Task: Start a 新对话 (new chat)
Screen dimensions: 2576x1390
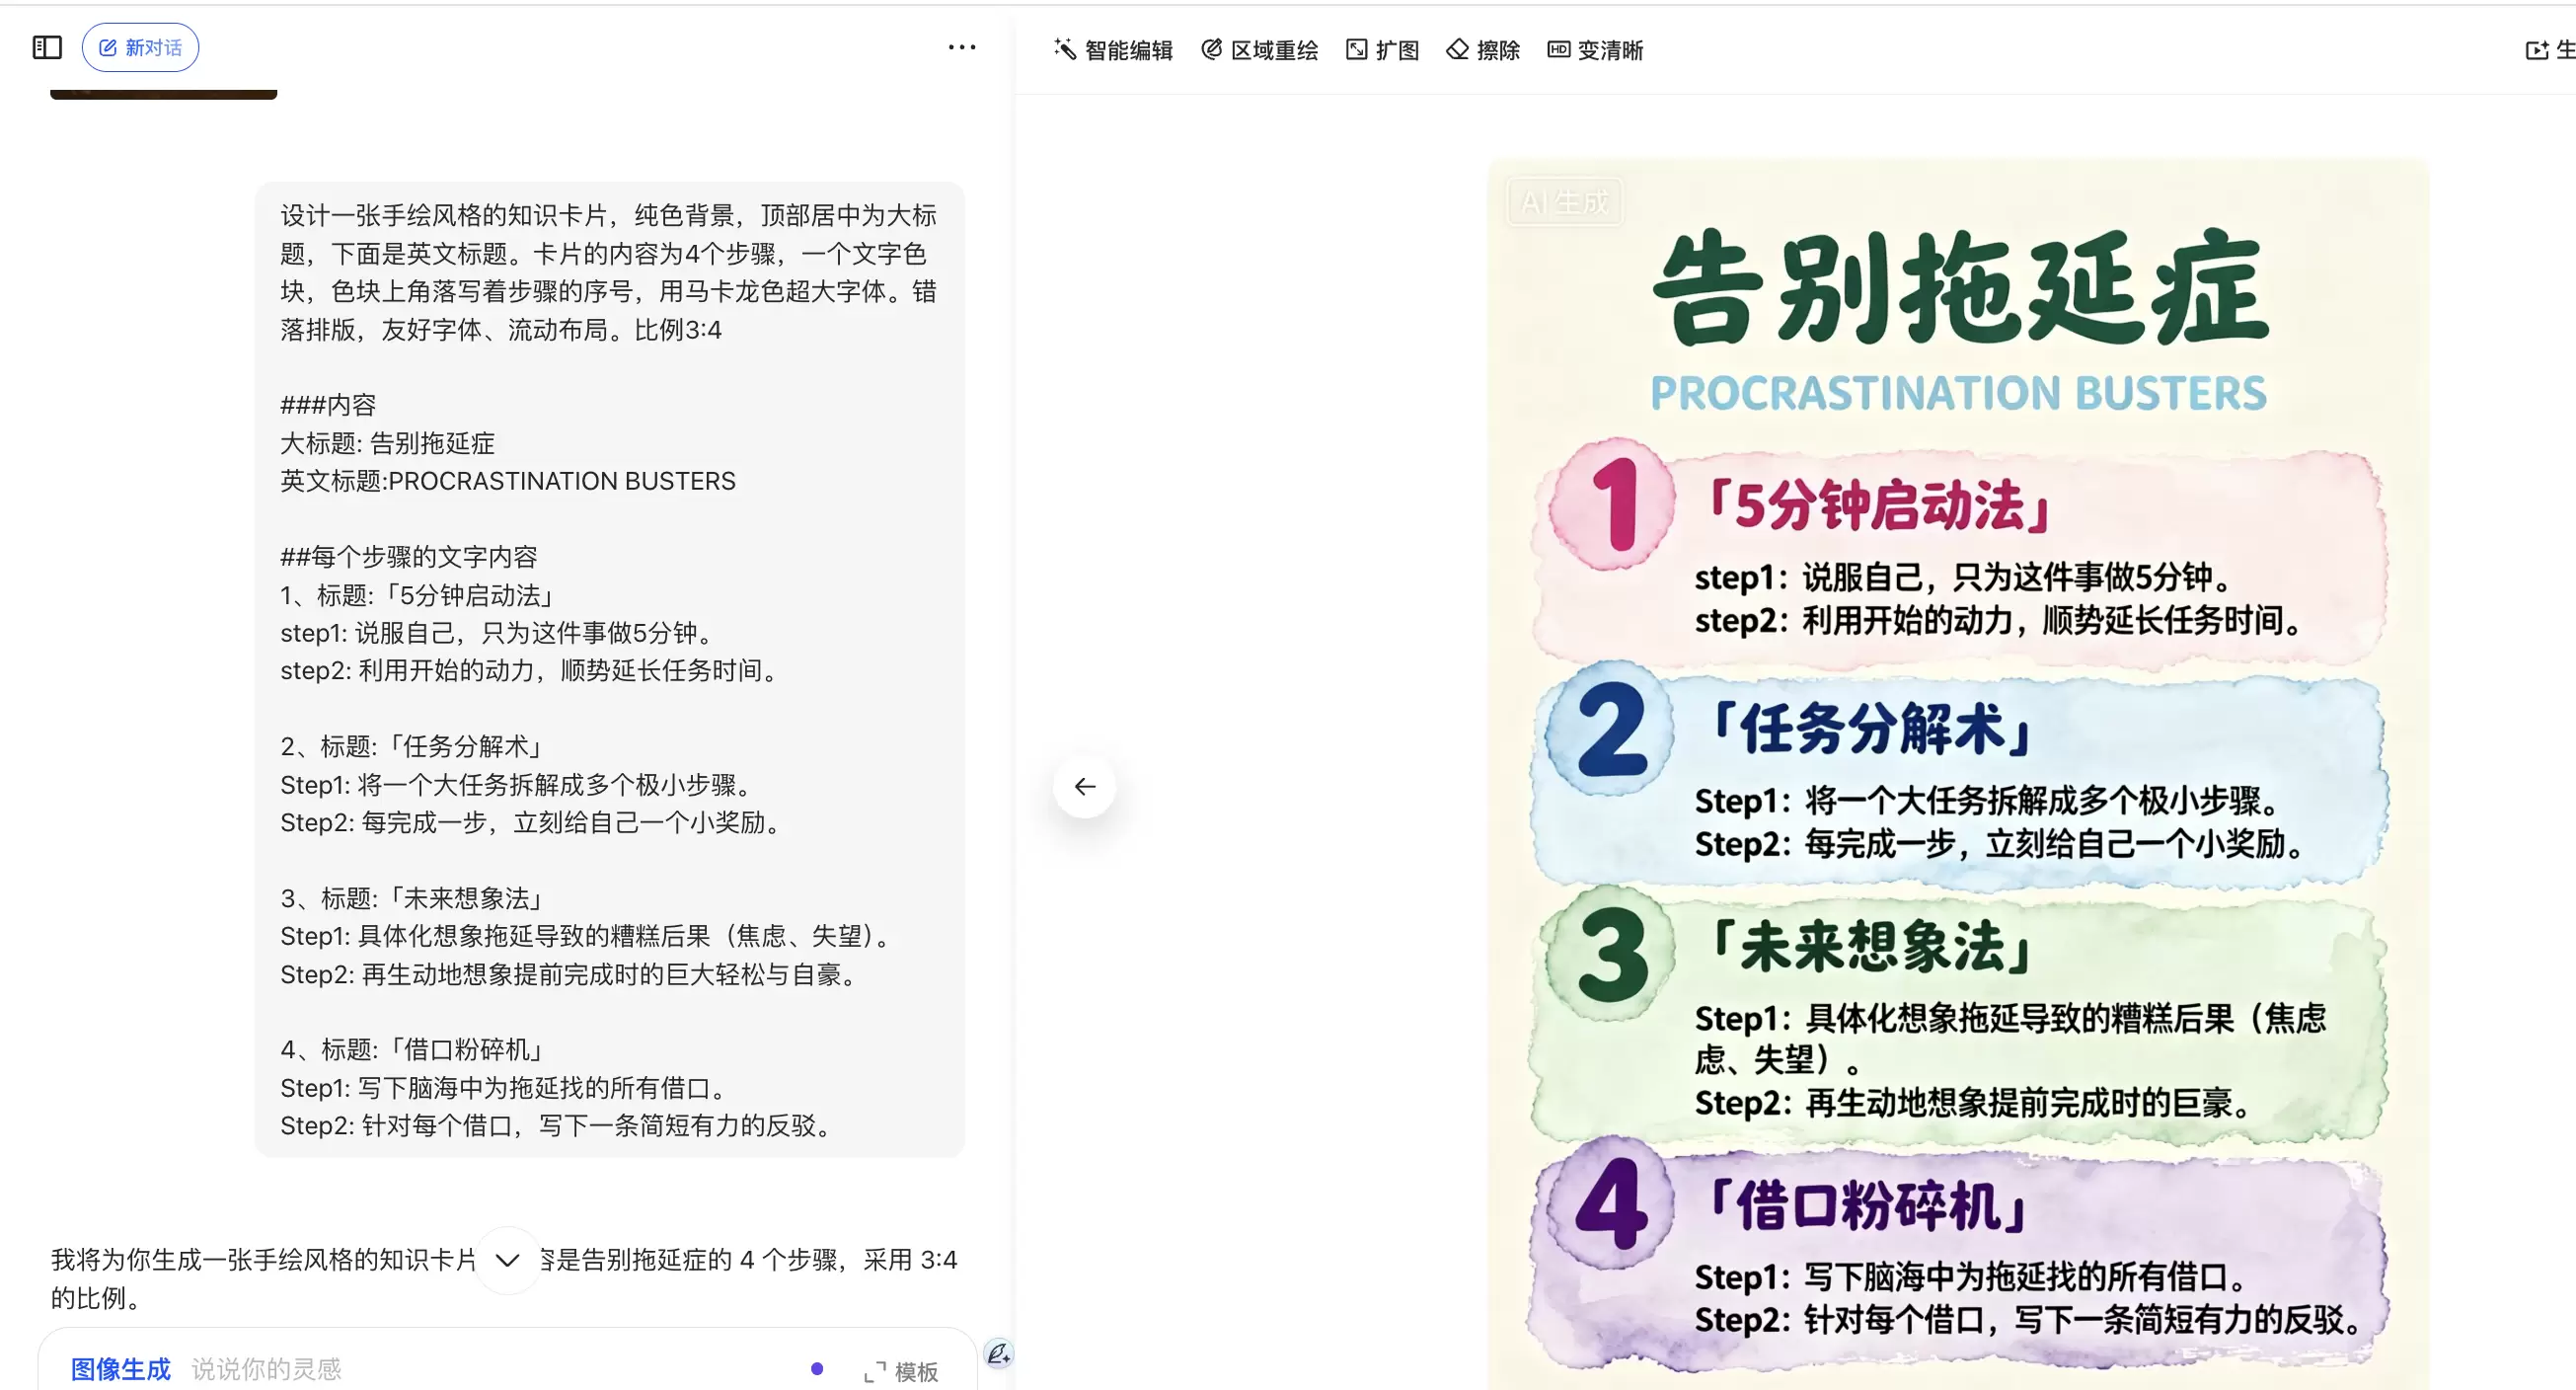Action: coord(140,46)
